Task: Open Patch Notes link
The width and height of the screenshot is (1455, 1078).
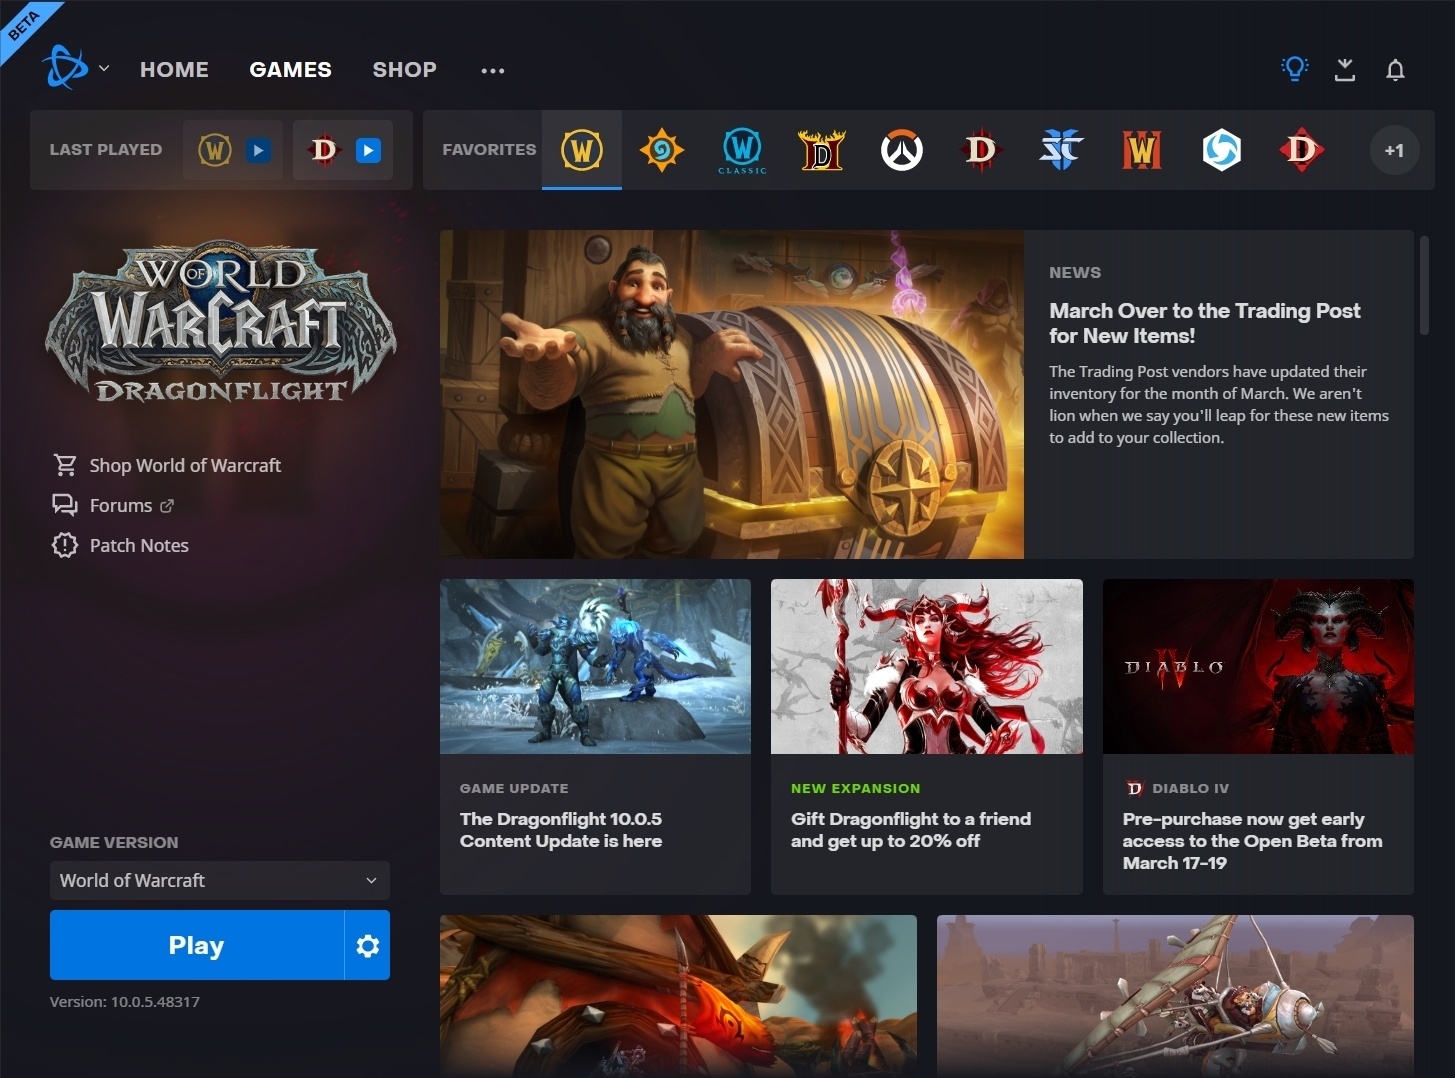Action: click(x=139, y=545)
